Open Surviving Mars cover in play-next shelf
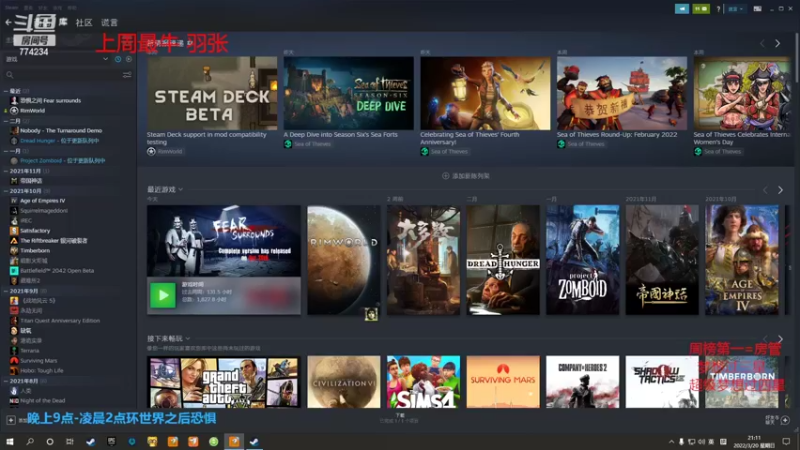The height and width of the screenshot is (450, 800). click(503, 382)
